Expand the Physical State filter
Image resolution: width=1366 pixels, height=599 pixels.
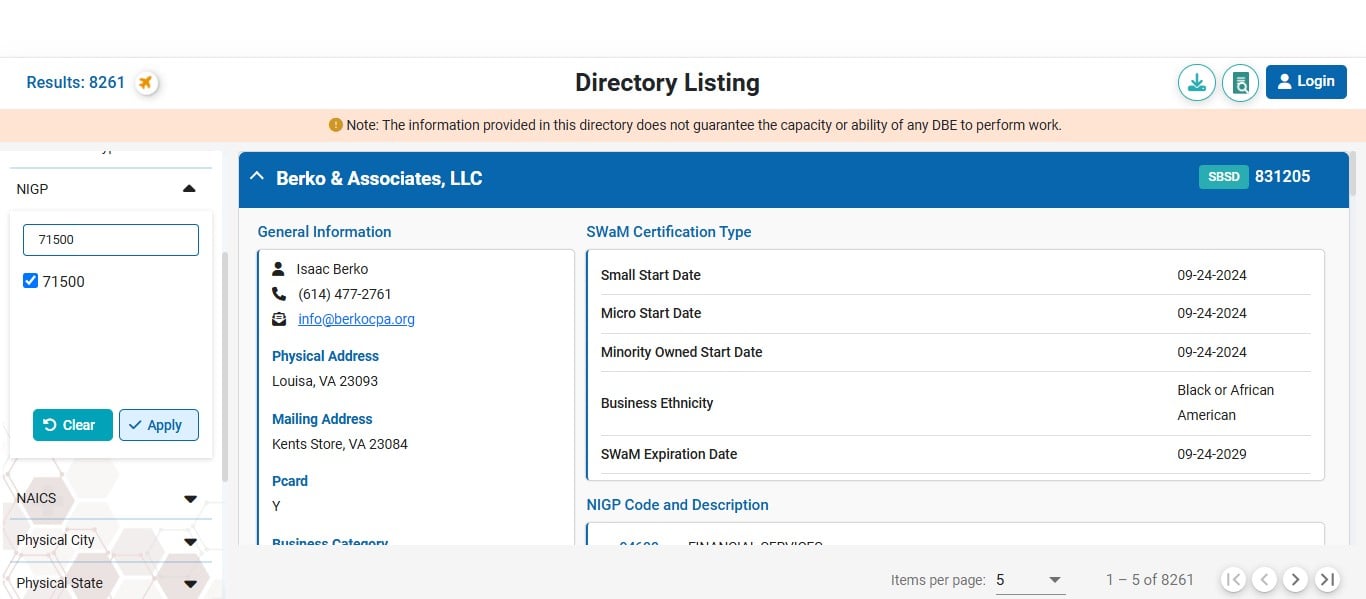[190, 584]
